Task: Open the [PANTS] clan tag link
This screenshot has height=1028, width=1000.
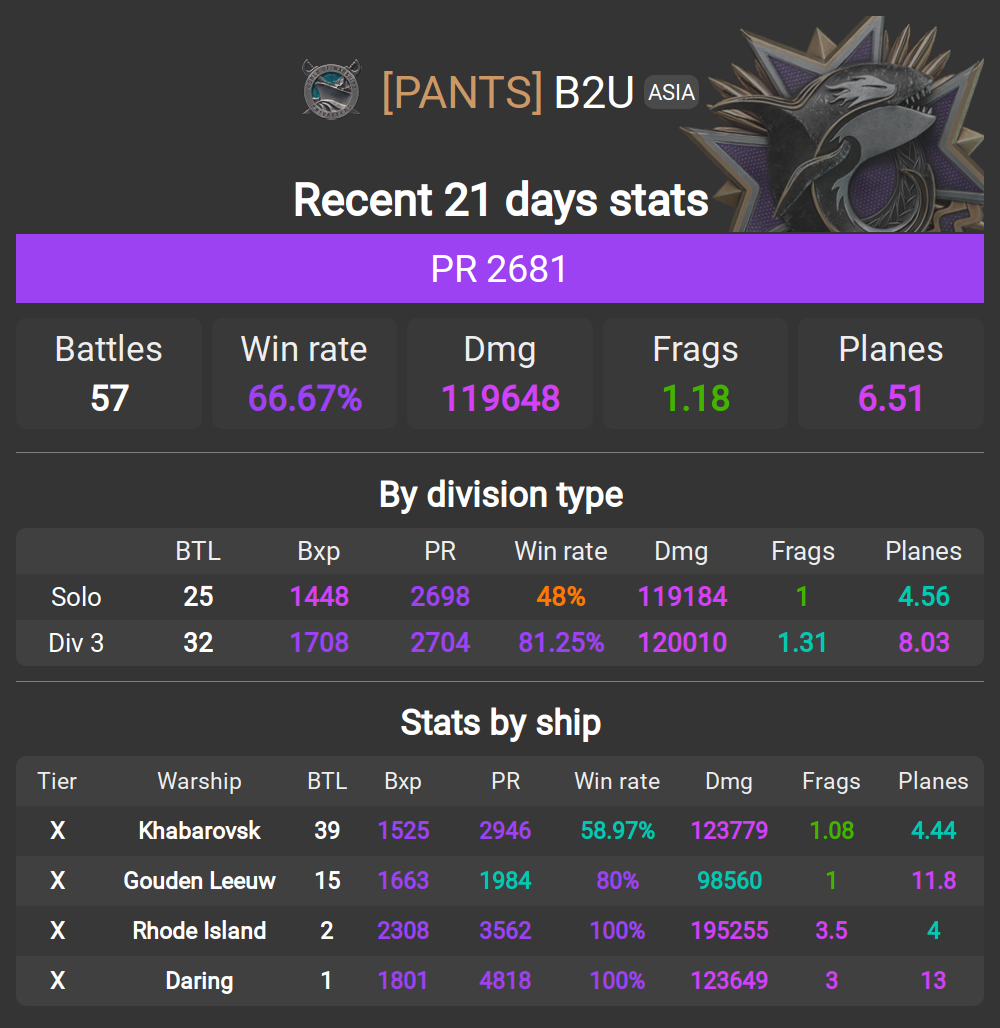Action: [461, 92]
